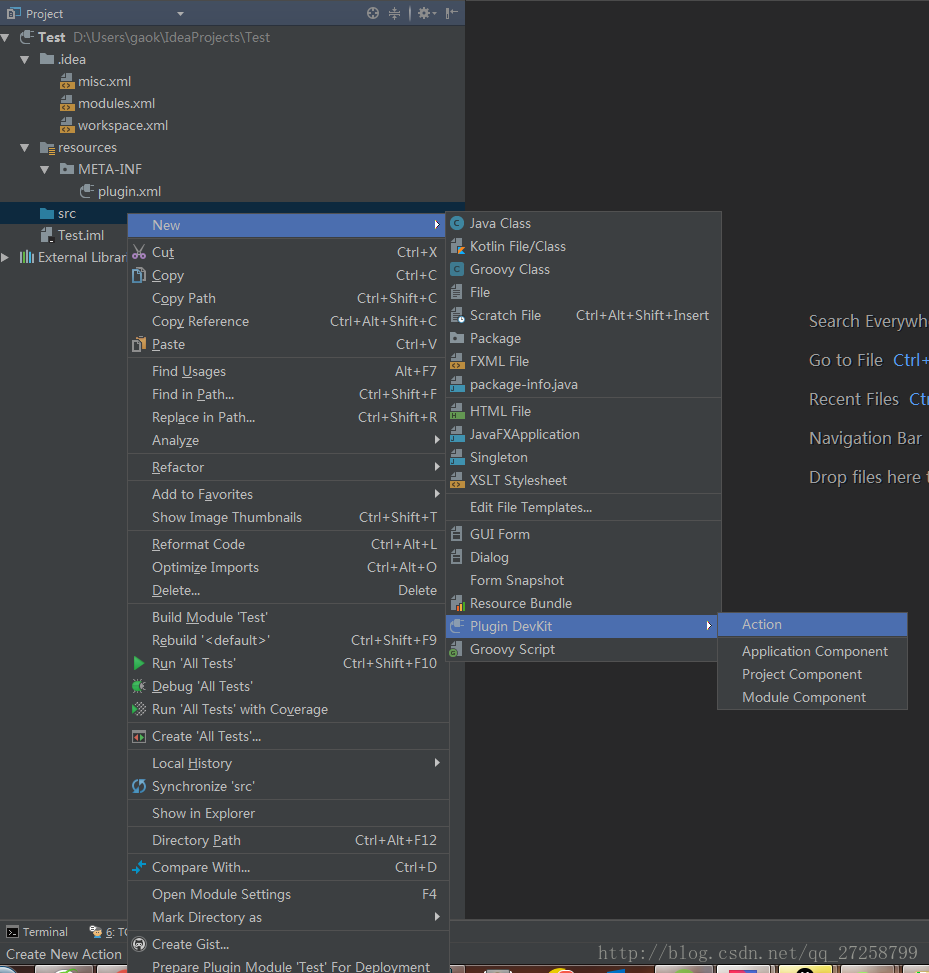Screen dimensions: 929x973
Task: Select Module Component entry
Action: pyautogui.click(x=812, y=697)
